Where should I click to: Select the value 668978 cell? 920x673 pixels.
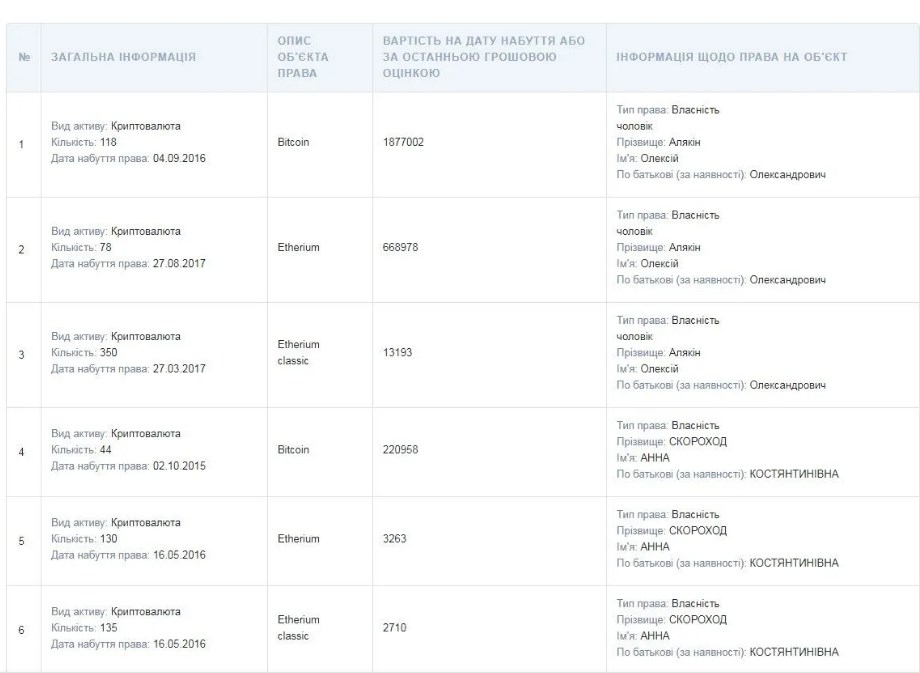point(400,248)
